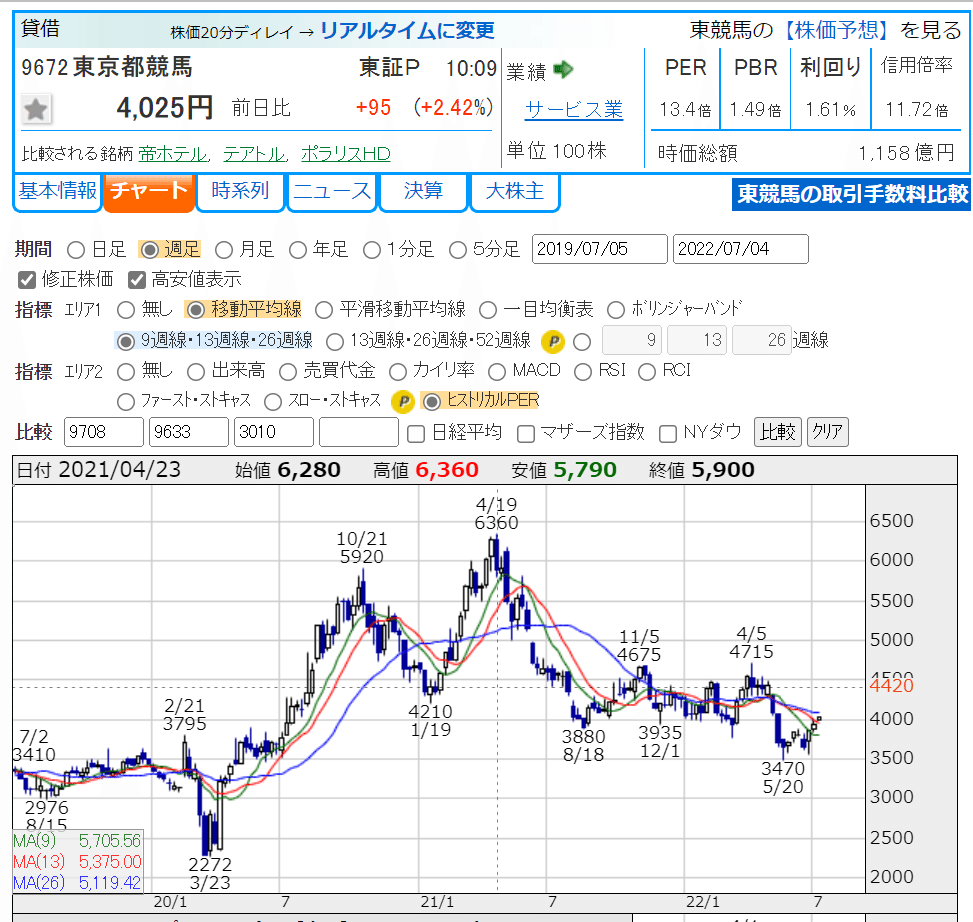Select the 週足 period radio button
973x922 pixels.
click(x=149, y=250)
